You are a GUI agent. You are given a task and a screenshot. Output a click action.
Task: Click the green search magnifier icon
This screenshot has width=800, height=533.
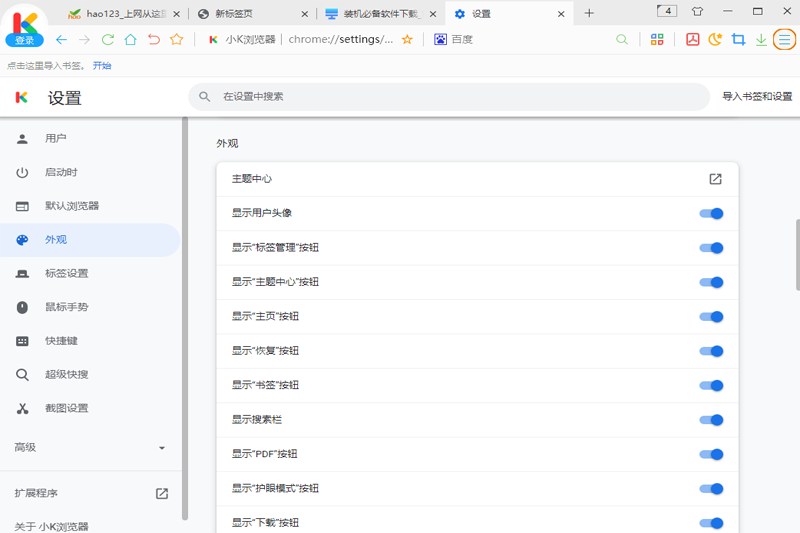tap(621, 39)
